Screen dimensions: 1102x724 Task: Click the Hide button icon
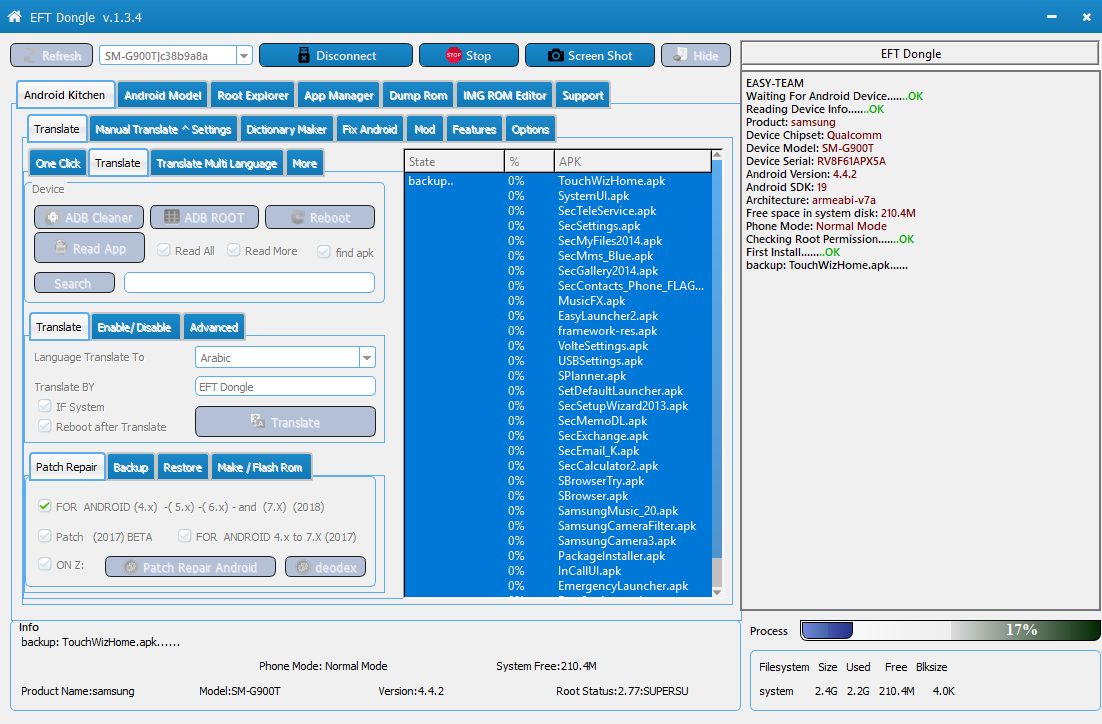(x=680, y=56)
